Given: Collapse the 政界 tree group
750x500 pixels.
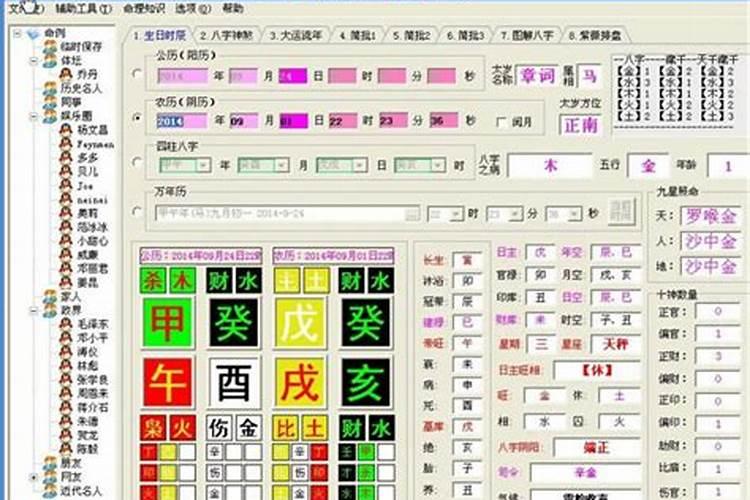Looking at the screenshot, I should tap(34, 310).
